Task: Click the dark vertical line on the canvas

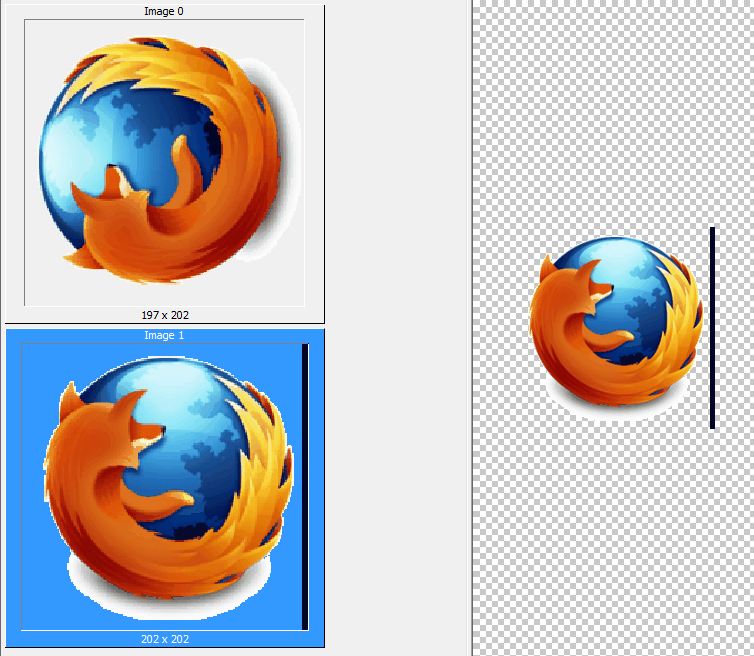Action: [x=713, y=328]
